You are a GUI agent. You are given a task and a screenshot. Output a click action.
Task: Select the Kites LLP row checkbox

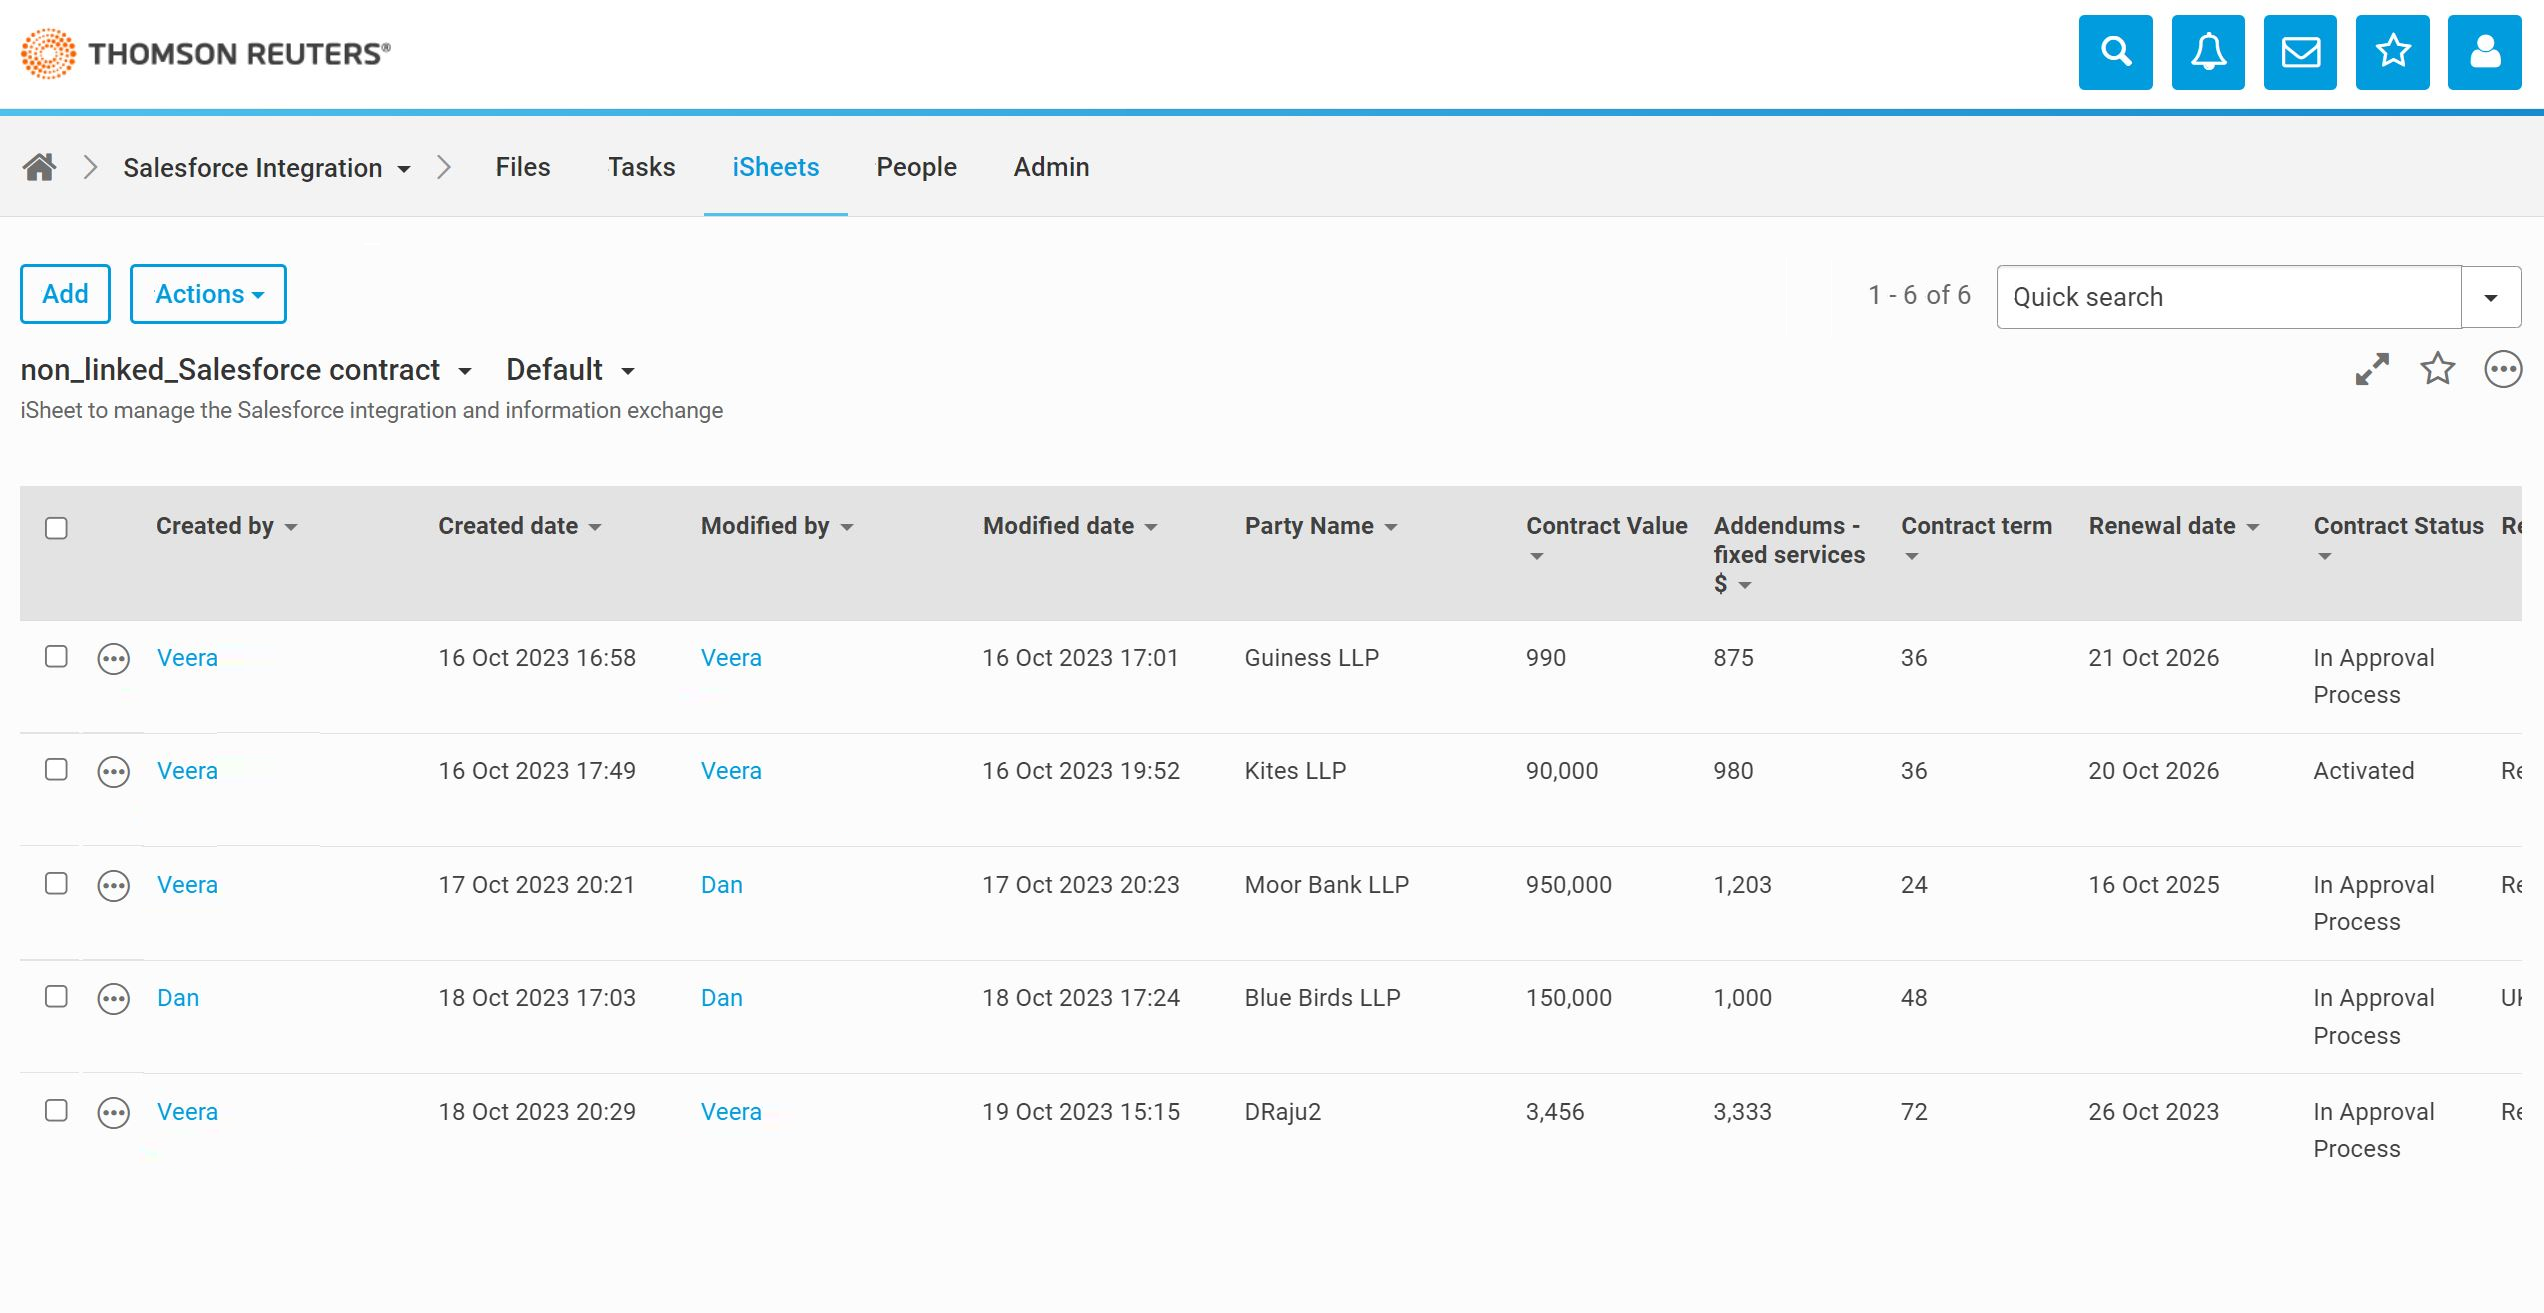(x=57, y=769)
